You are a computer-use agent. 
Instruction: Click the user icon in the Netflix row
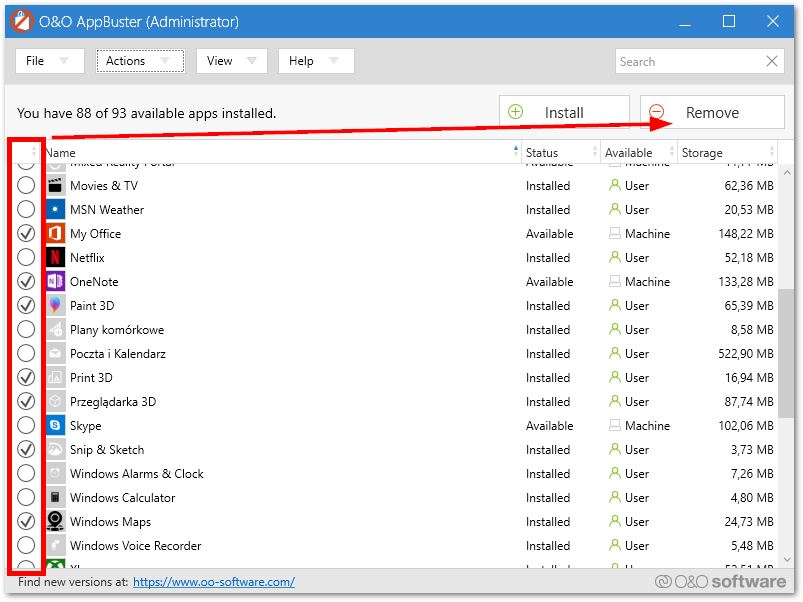[x=615, y=257]
